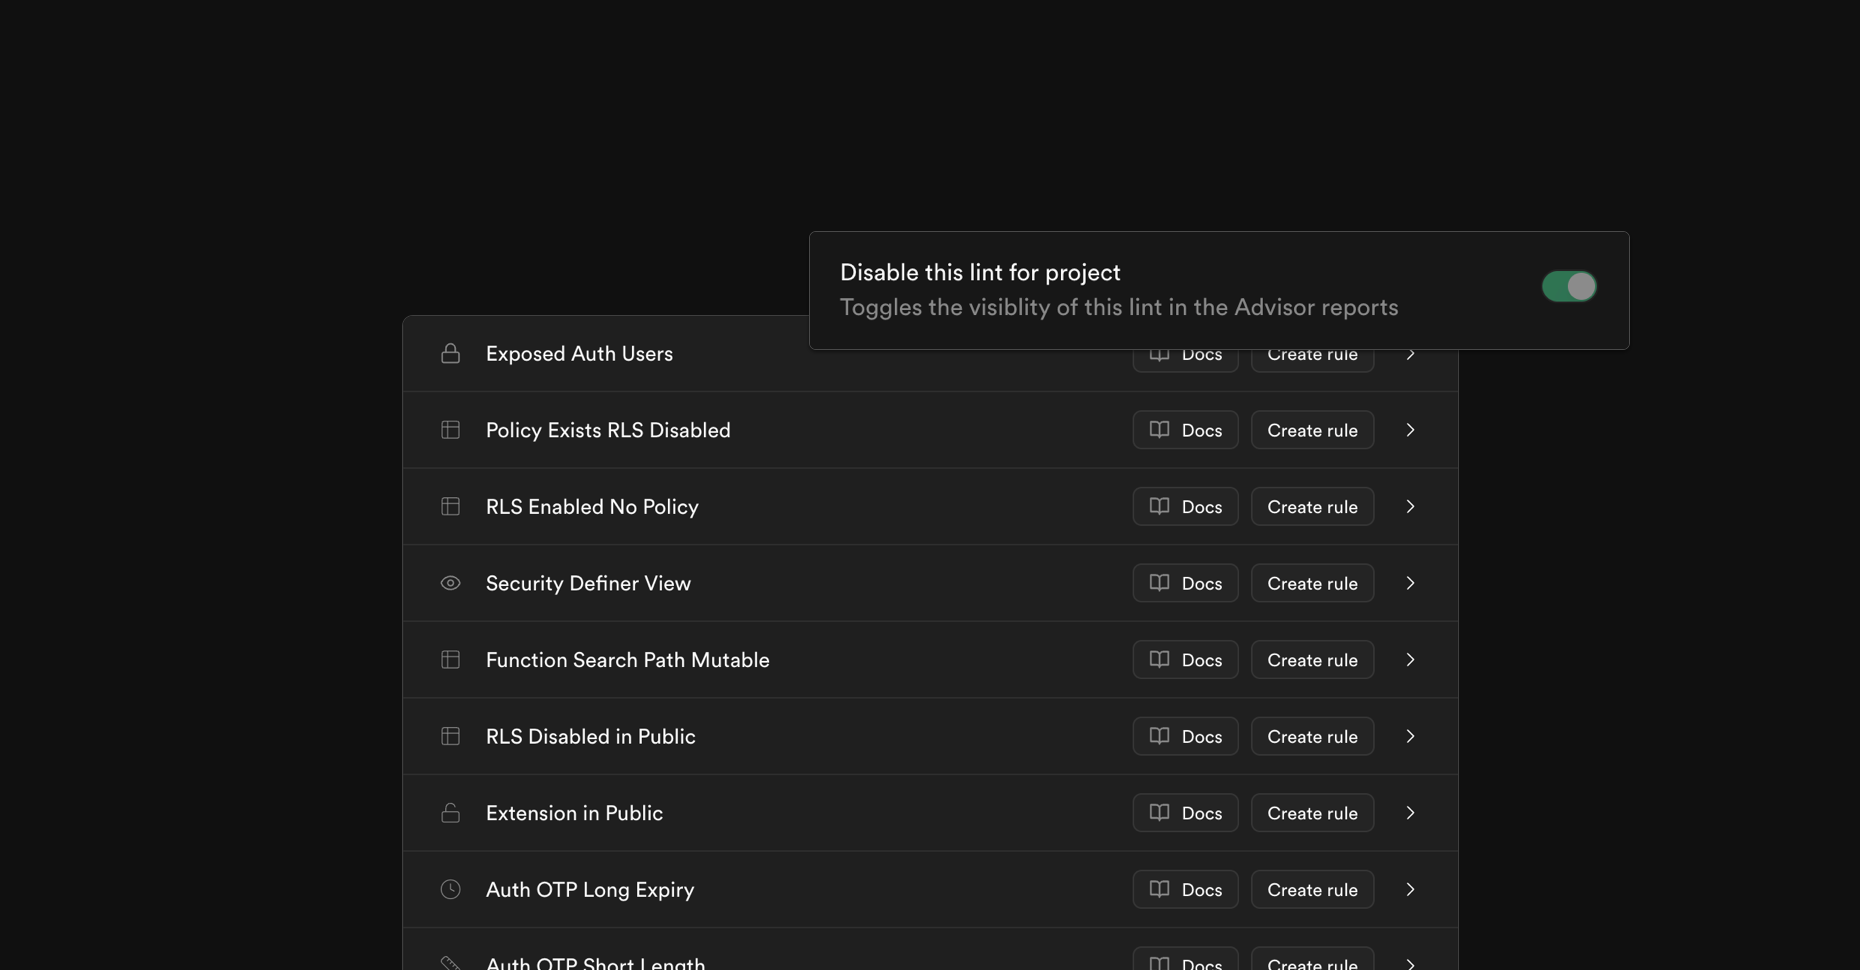Click table icon beside RLS Disabled in Public
1860x970 pixels.
click(x=450, y=736)
